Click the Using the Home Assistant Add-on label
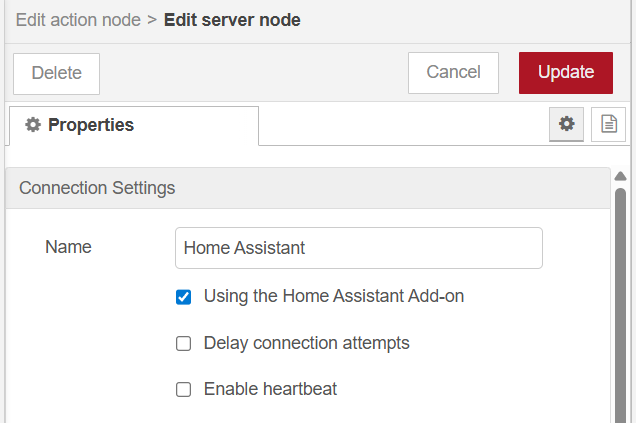636x423 pixels. tap(333, 296)
